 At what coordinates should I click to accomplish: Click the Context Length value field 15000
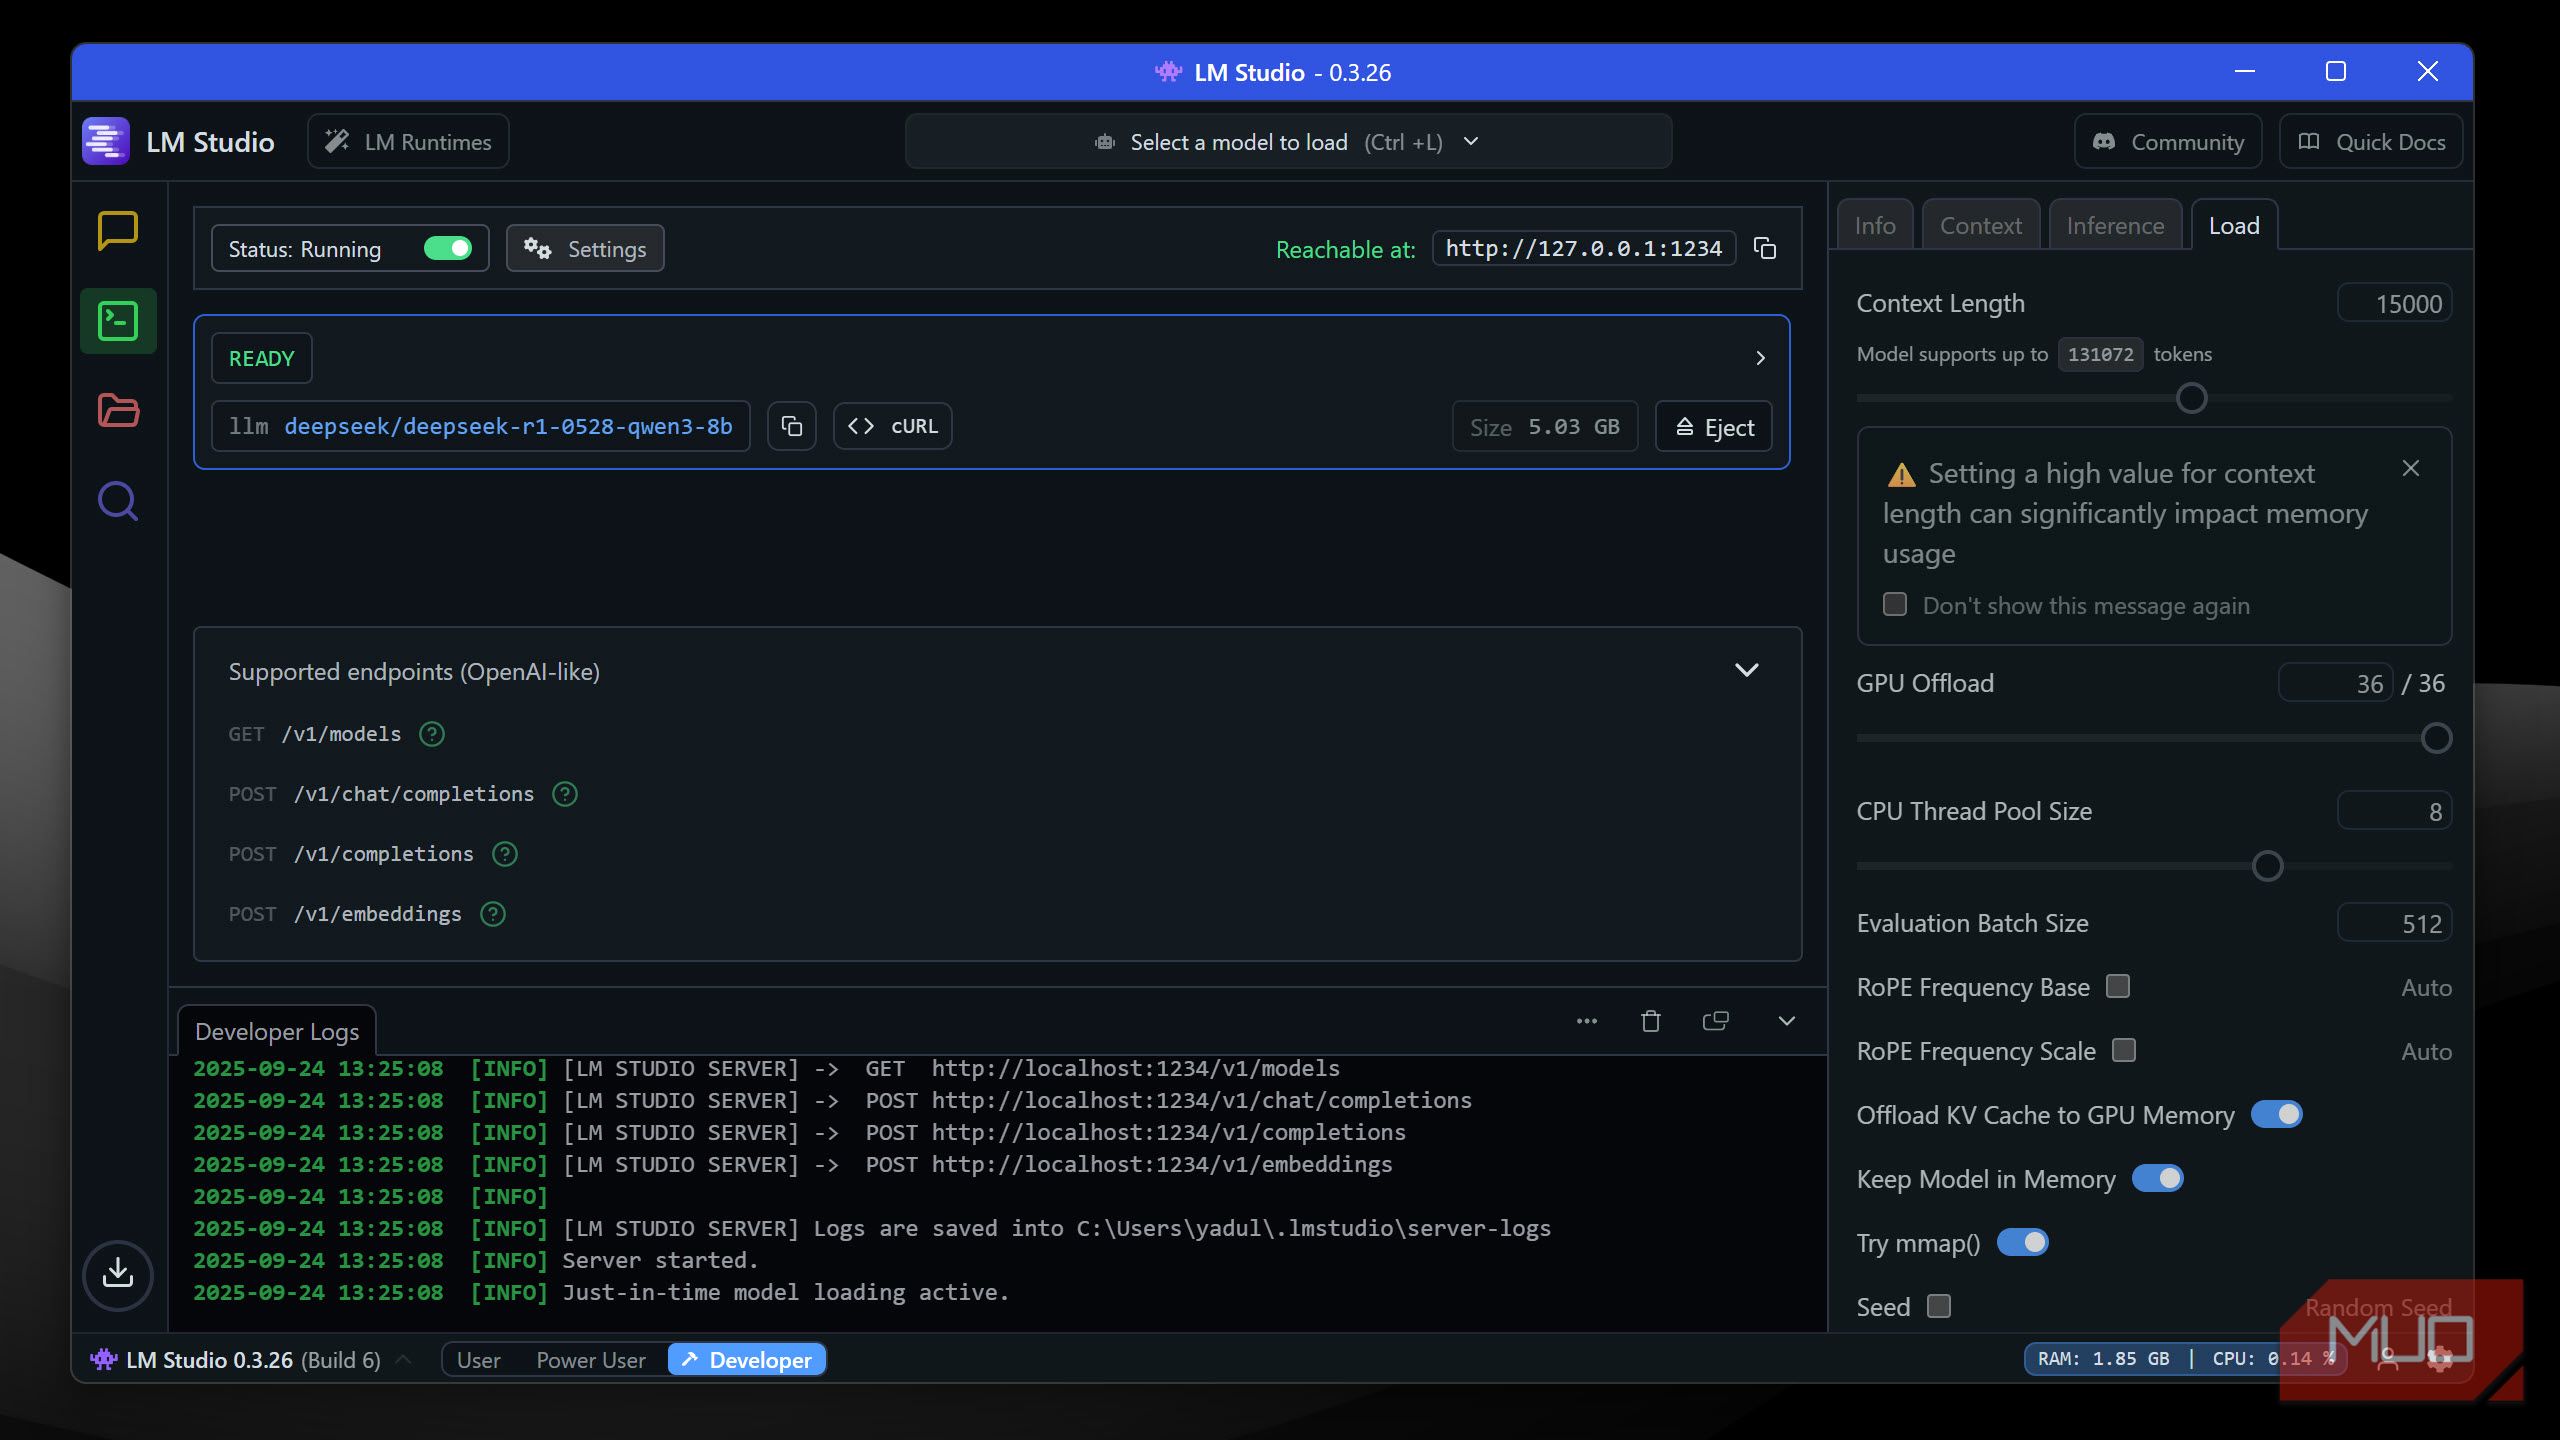[x=2394, y=304]
